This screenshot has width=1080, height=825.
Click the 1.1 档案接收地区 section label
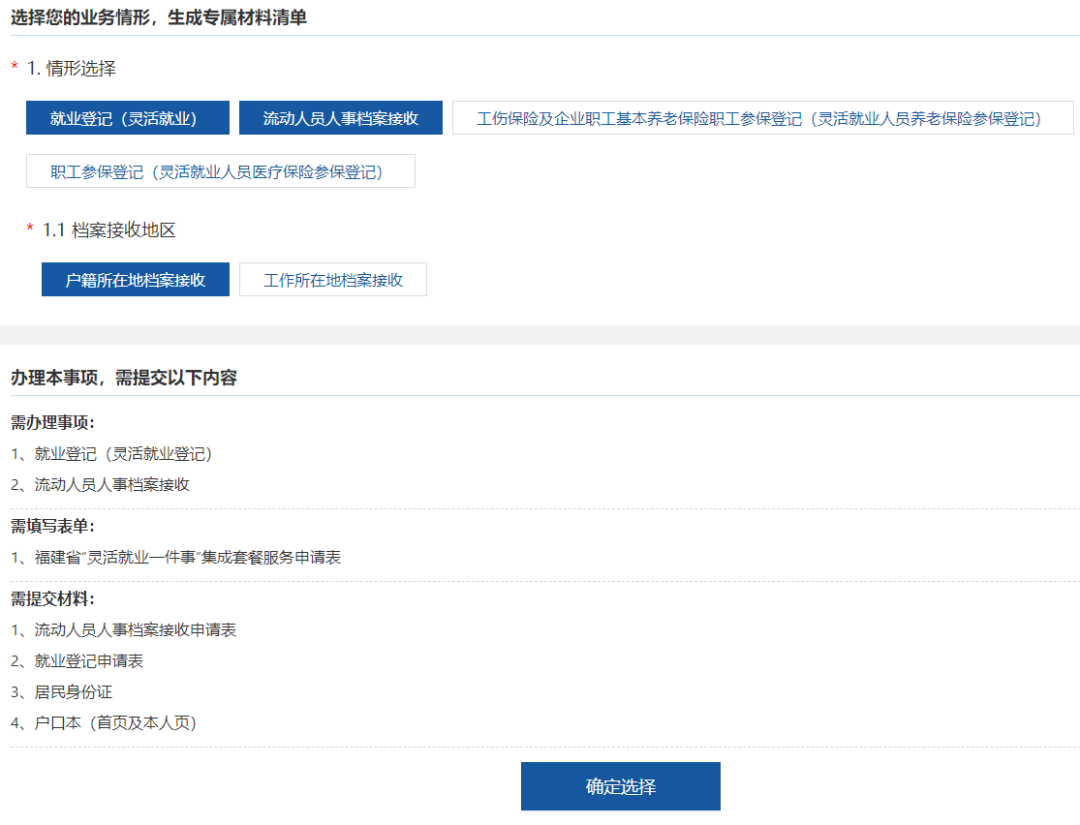(109, 229)
